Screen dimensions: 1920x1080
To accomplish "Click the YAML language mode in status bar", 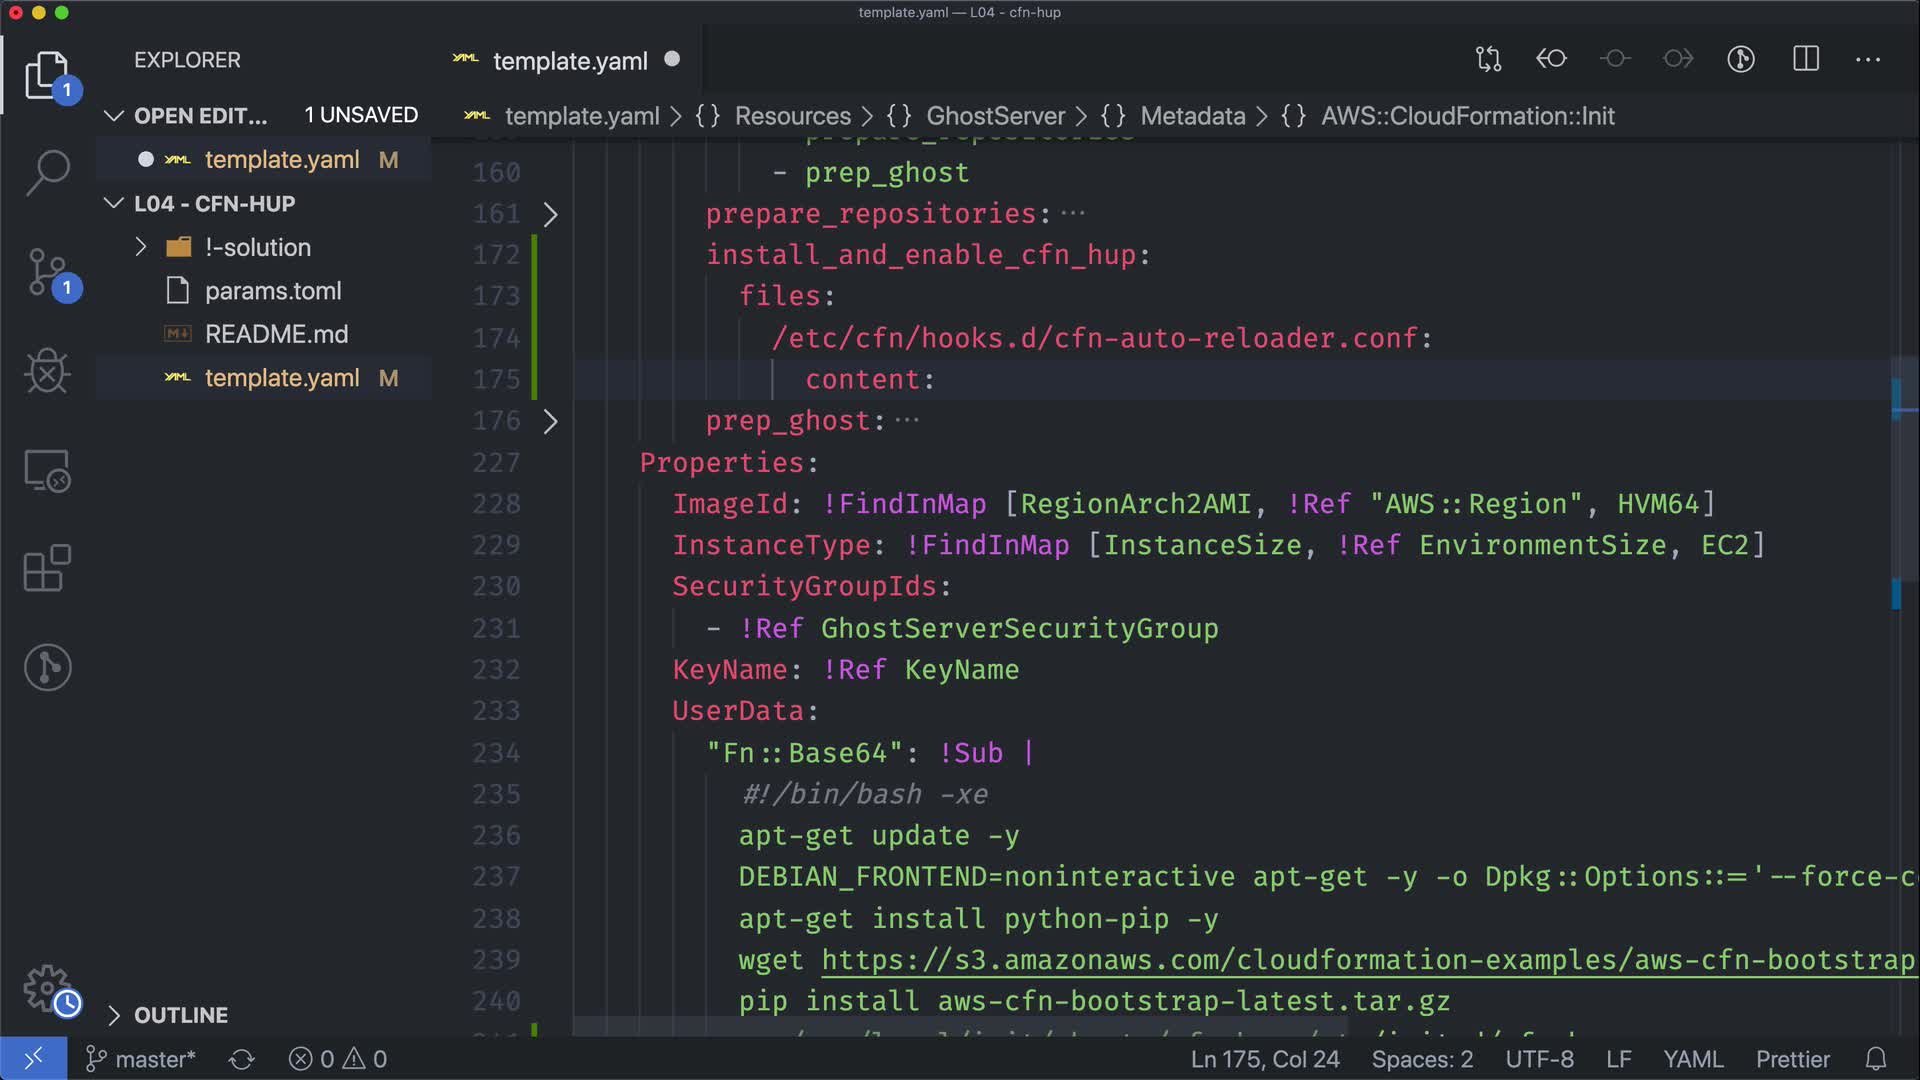I will pyautogui.click(x=1692, y=1059).
